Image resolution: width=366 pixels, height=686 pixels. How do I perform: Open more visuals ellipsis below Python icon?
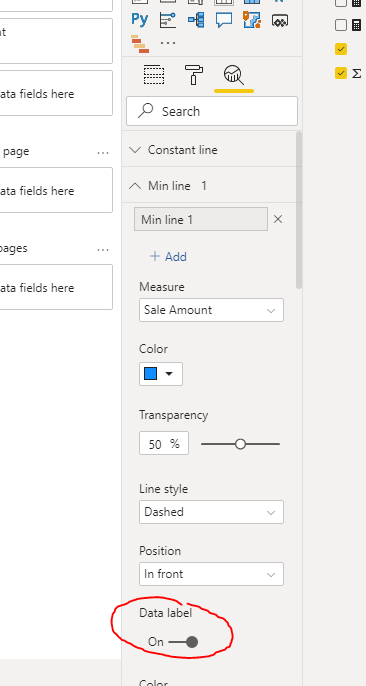[x=168, y=43]
